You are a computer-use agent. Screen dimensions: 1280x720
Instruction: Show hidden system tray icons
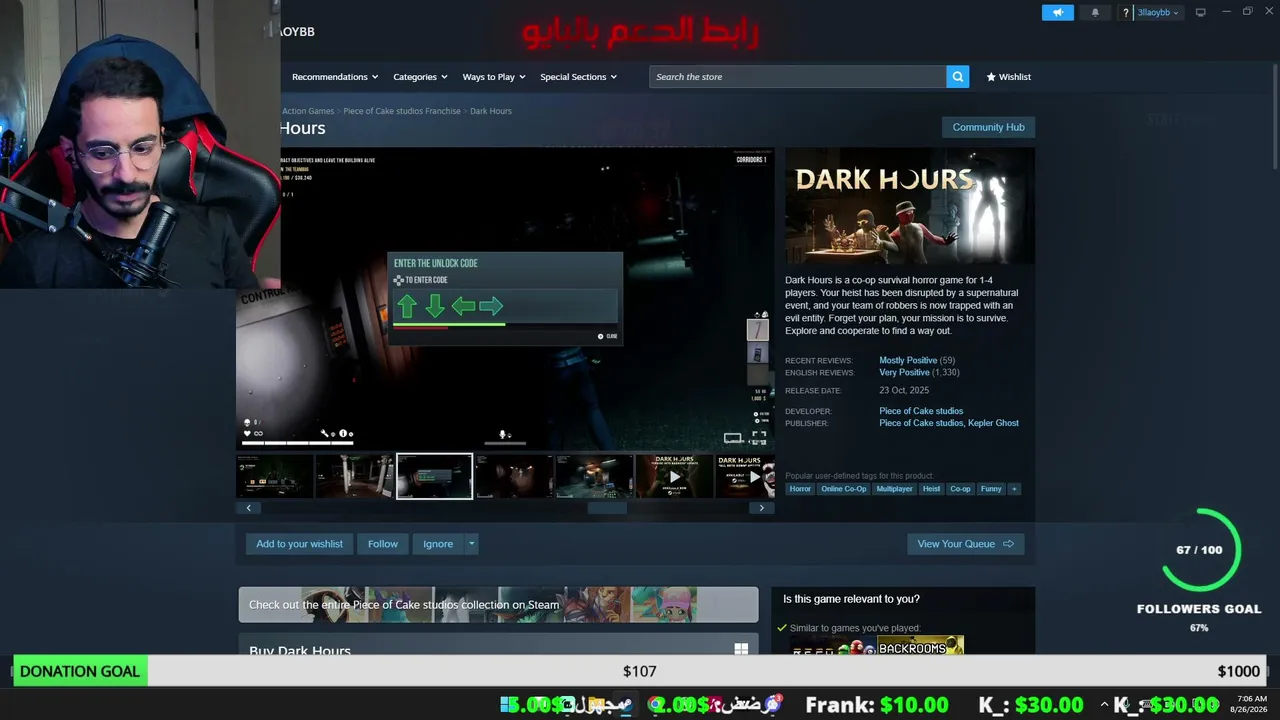coord(1104,704)
